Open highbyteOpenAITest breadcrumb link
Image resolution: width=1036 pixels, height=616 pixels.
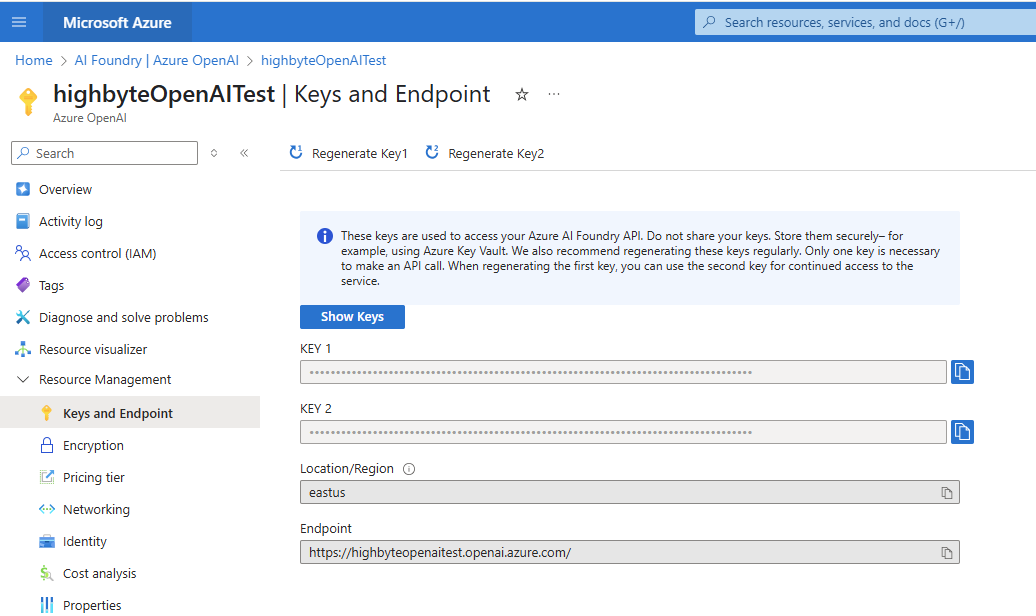click(323, 60)
